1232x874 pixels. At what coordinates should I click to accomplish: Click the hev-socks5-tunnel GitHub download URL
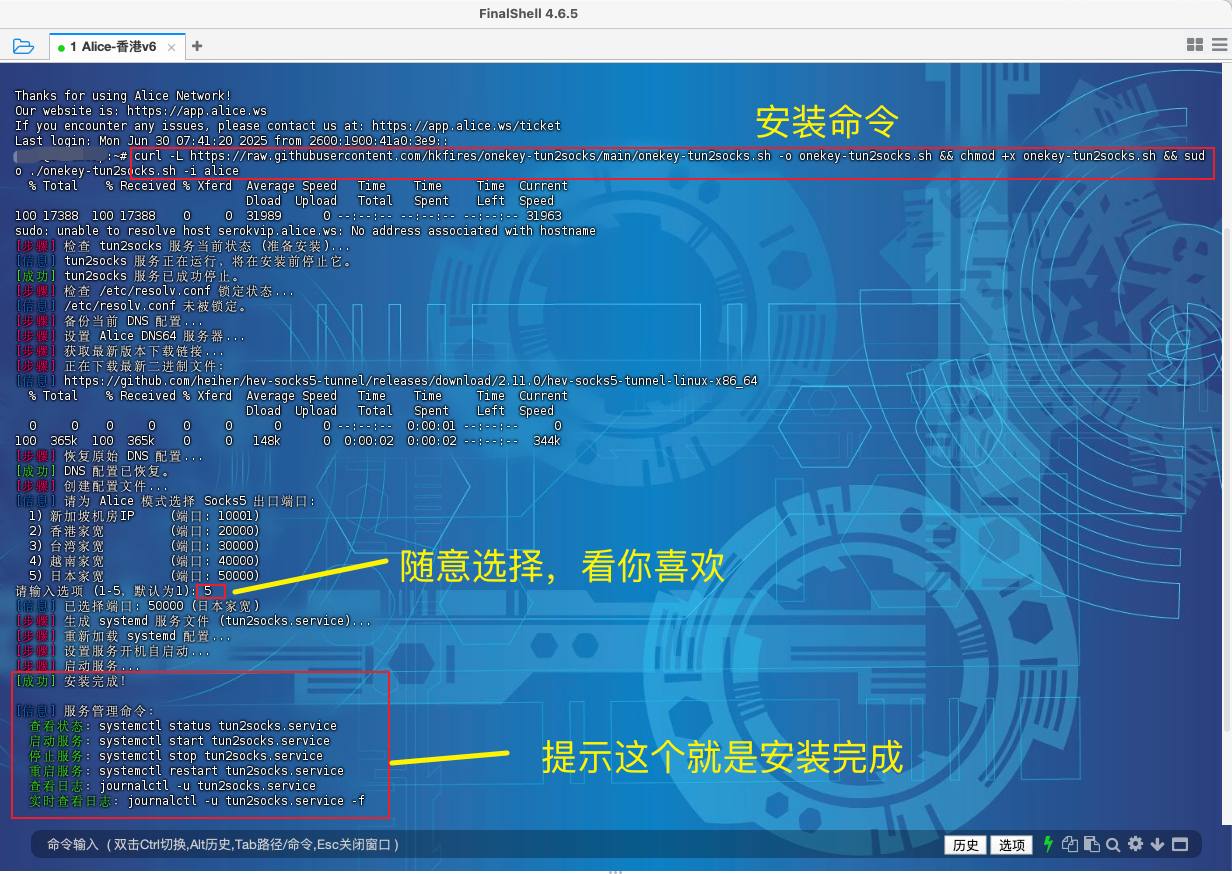pos(410,381)
